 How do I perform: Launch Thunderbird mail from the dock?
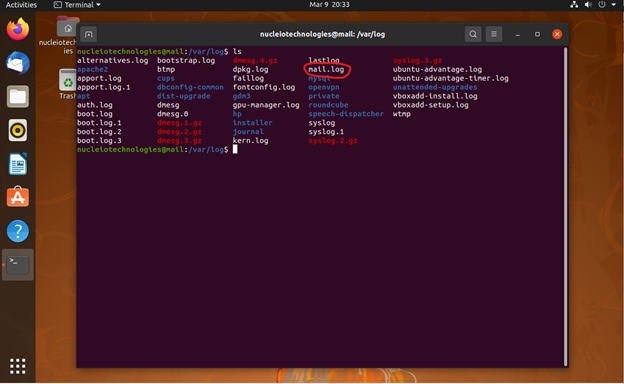tap(18, 63)
